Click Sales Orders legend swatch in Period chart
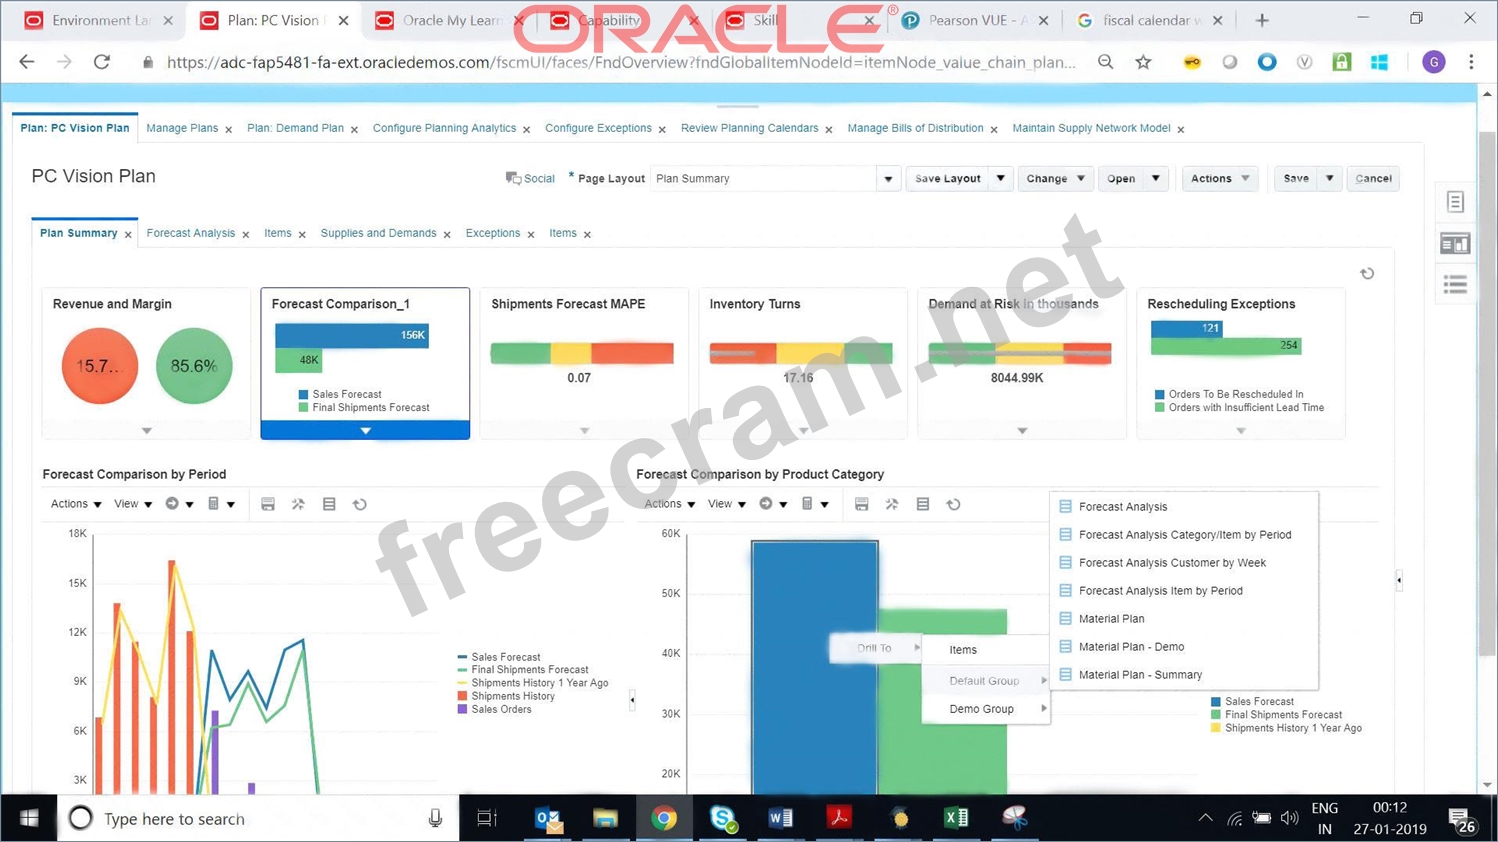Viewport: 1498px width, 842px height. coord(462,709)
